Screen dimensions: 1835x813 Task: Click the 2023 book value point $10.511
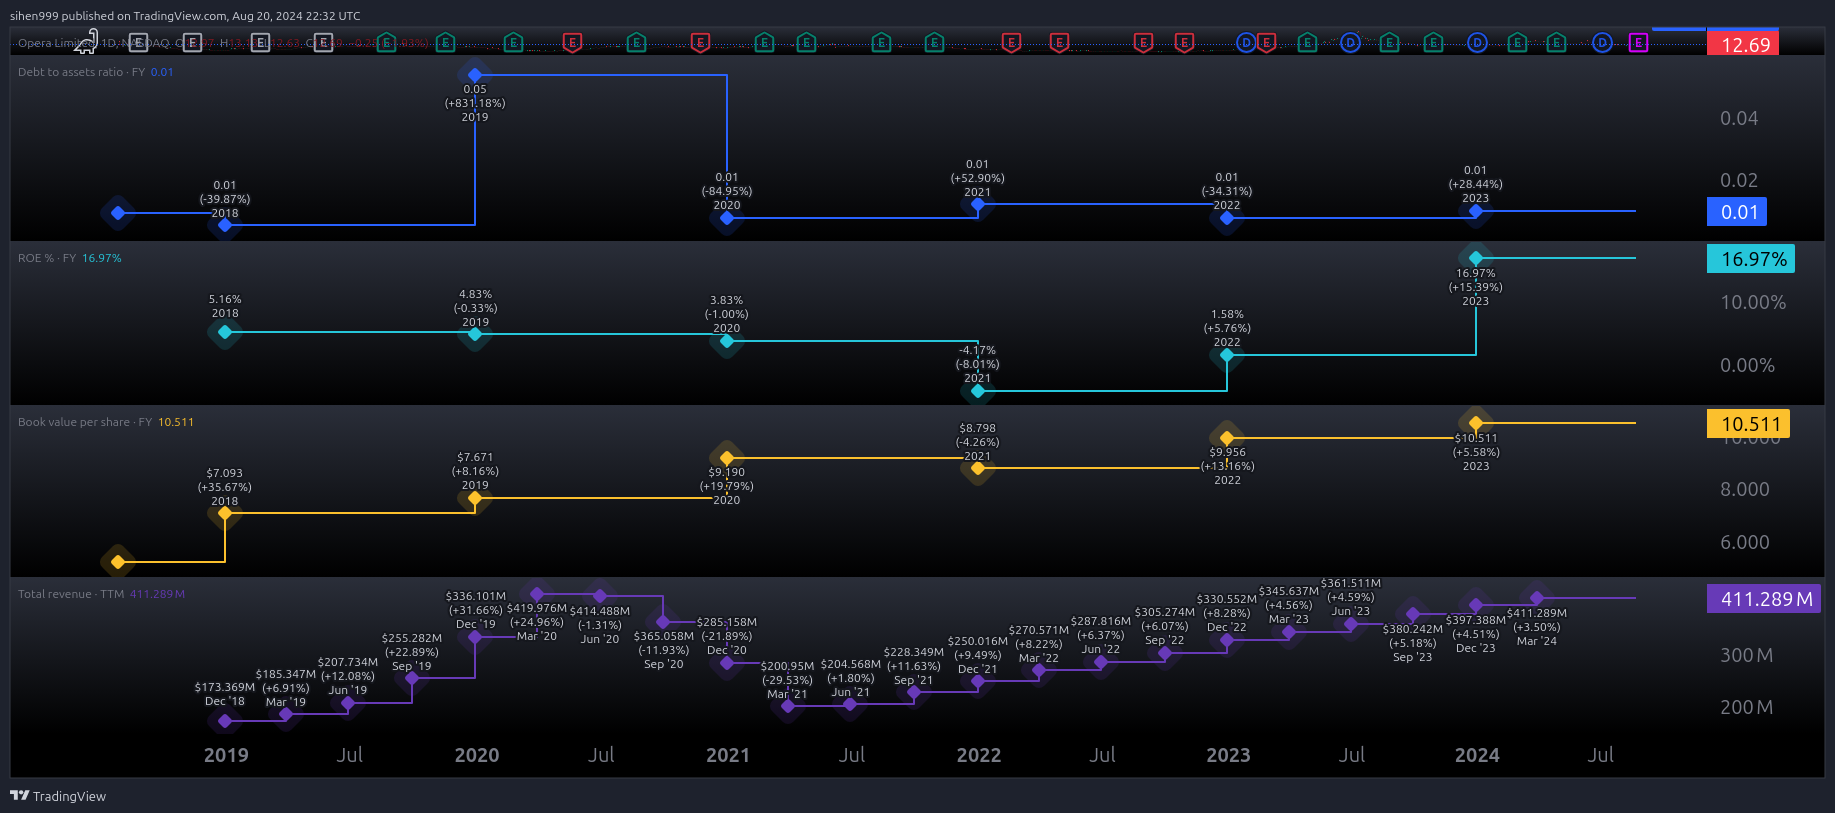[x=1476, y=423]
